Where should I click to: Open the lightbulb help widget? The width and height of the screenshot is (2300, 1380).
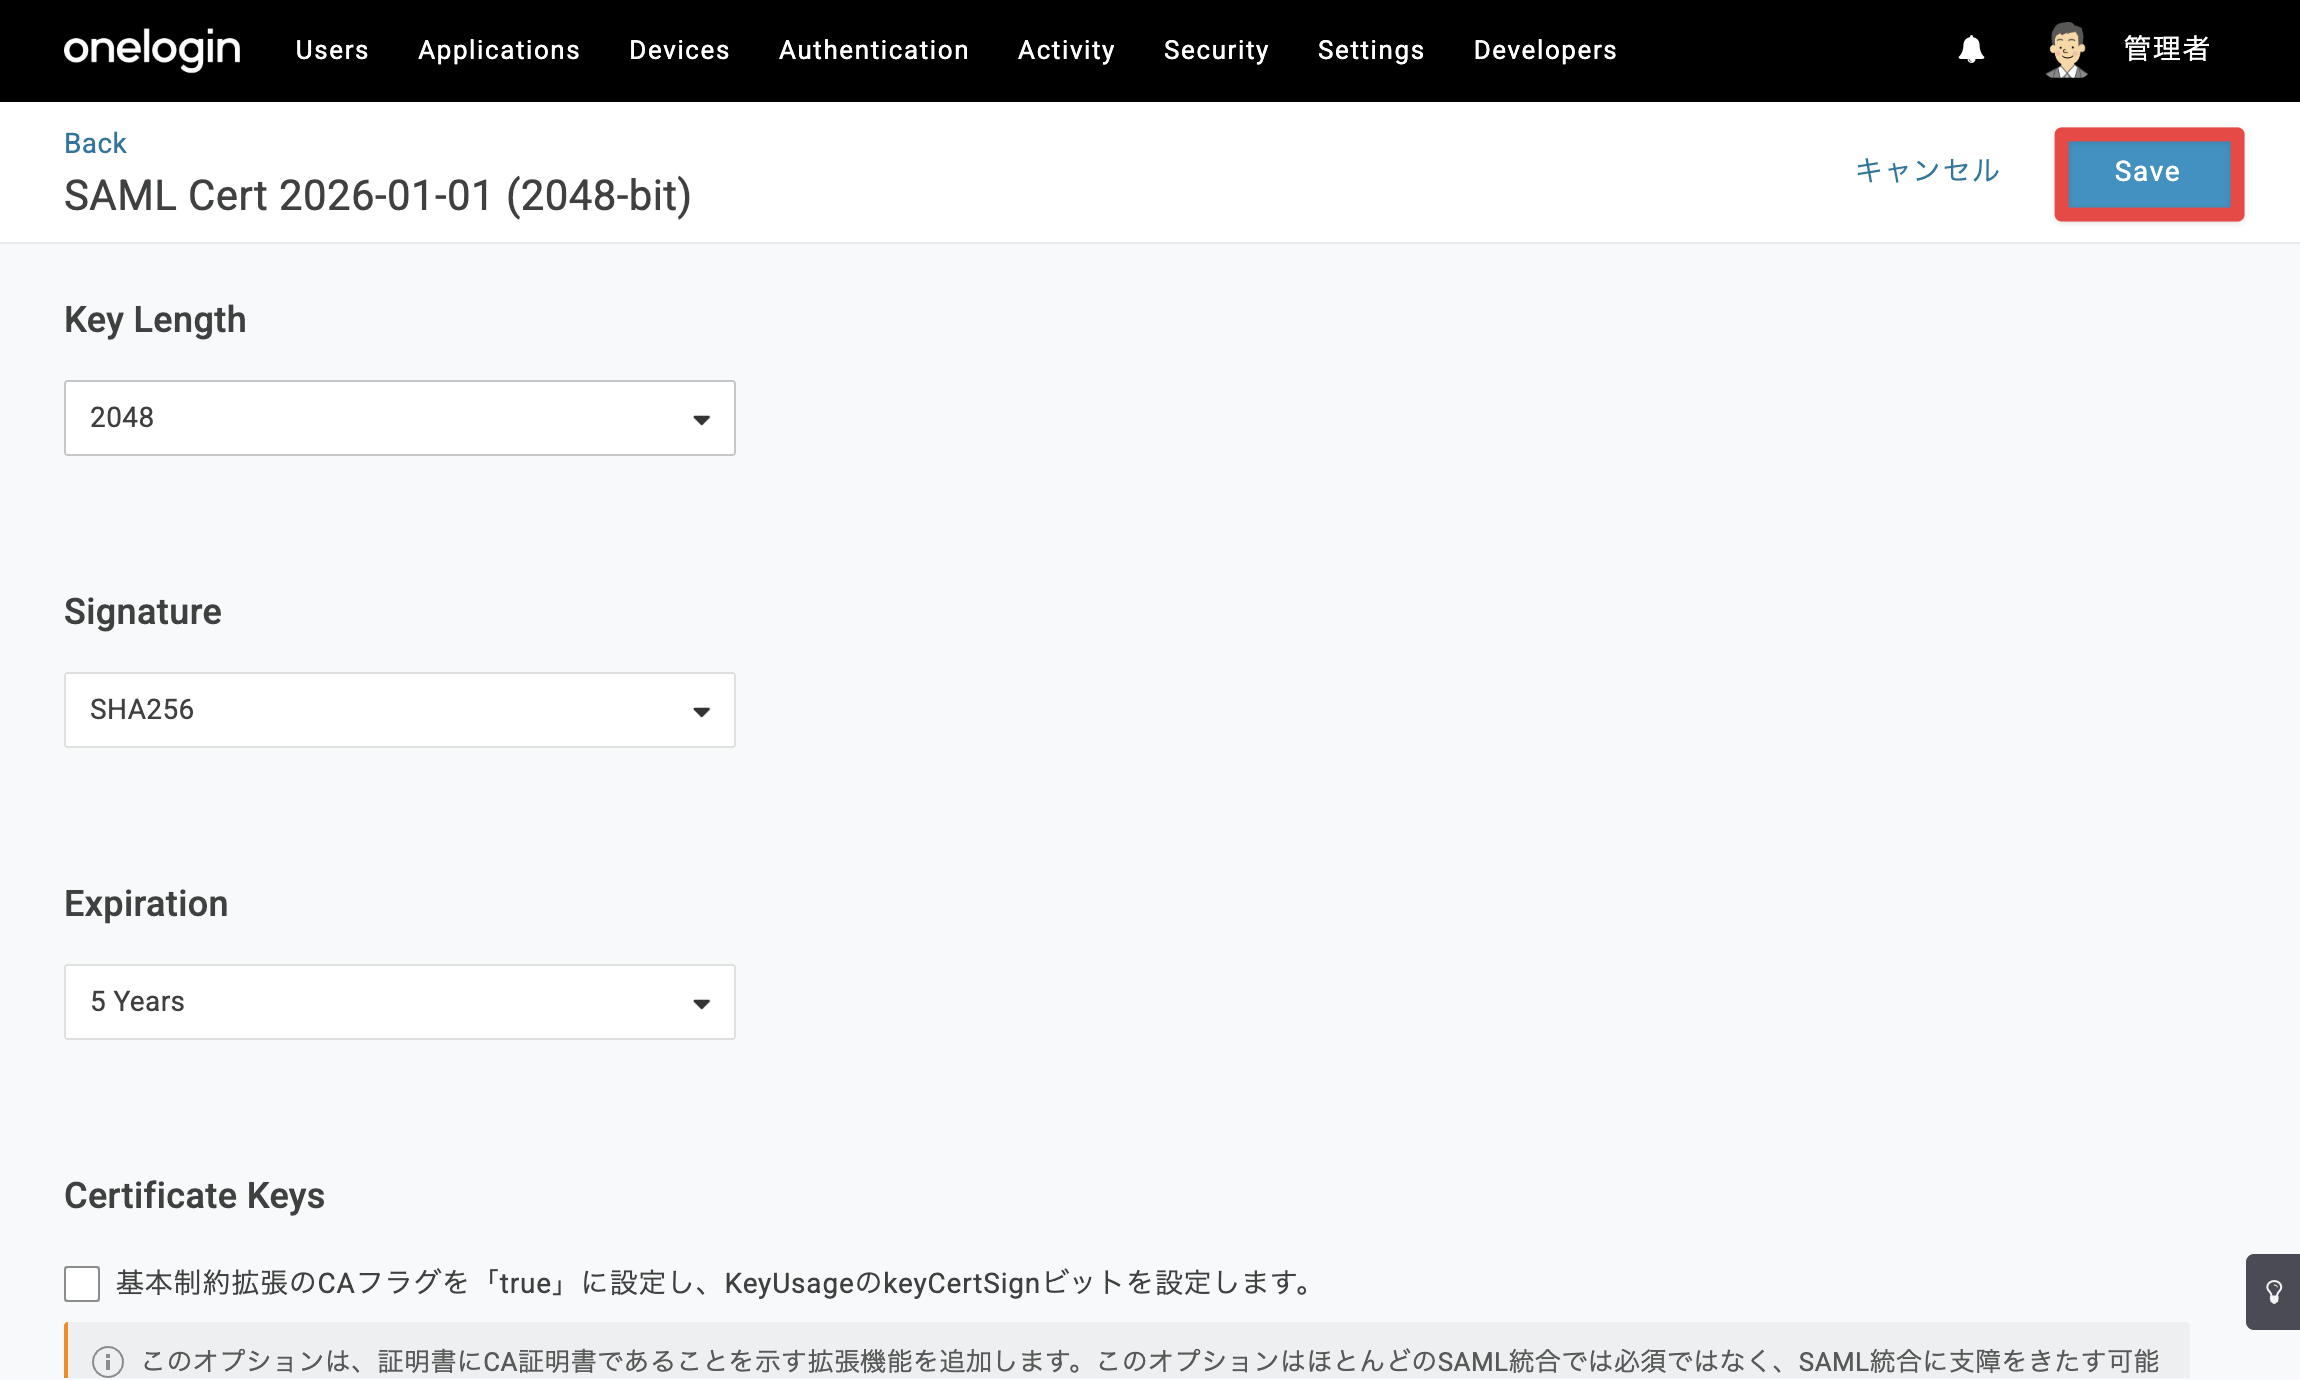pos(2273,1292)
